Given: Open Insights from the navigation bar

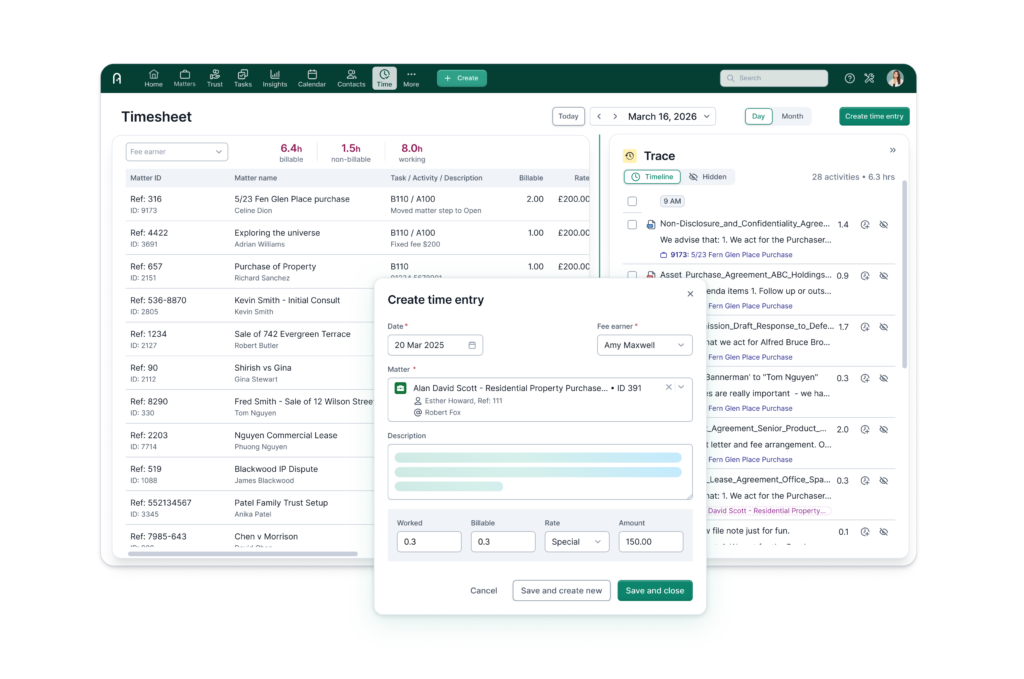Looking at the screenshot, I should 275,78.
